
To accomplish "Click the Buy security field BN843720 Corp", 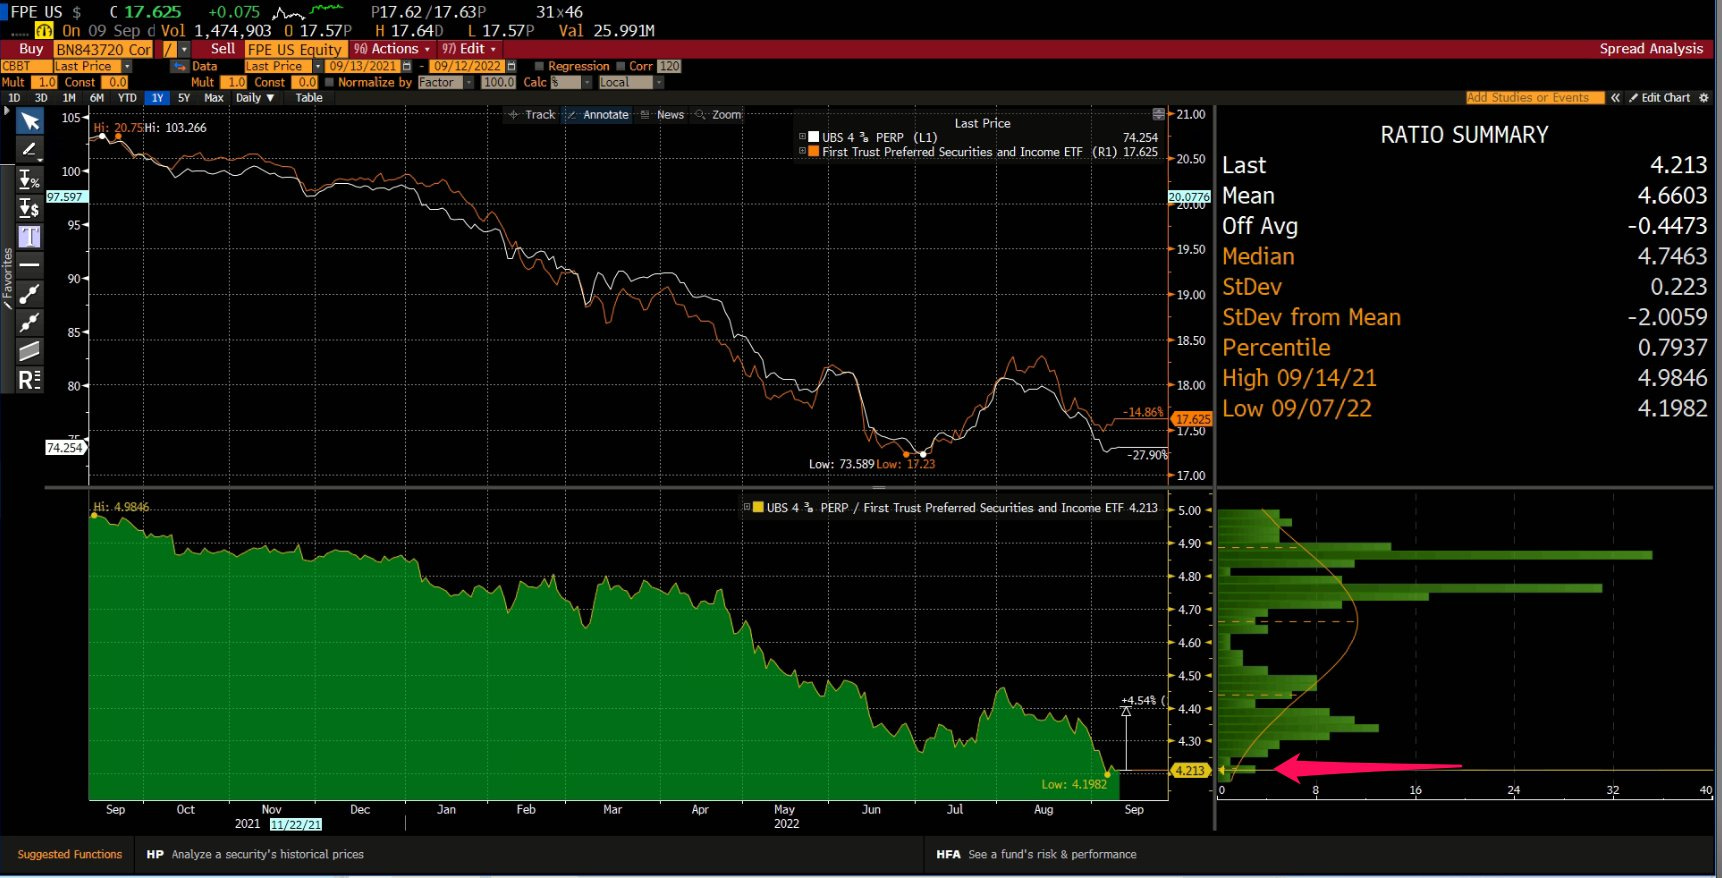I will point(104,49).
